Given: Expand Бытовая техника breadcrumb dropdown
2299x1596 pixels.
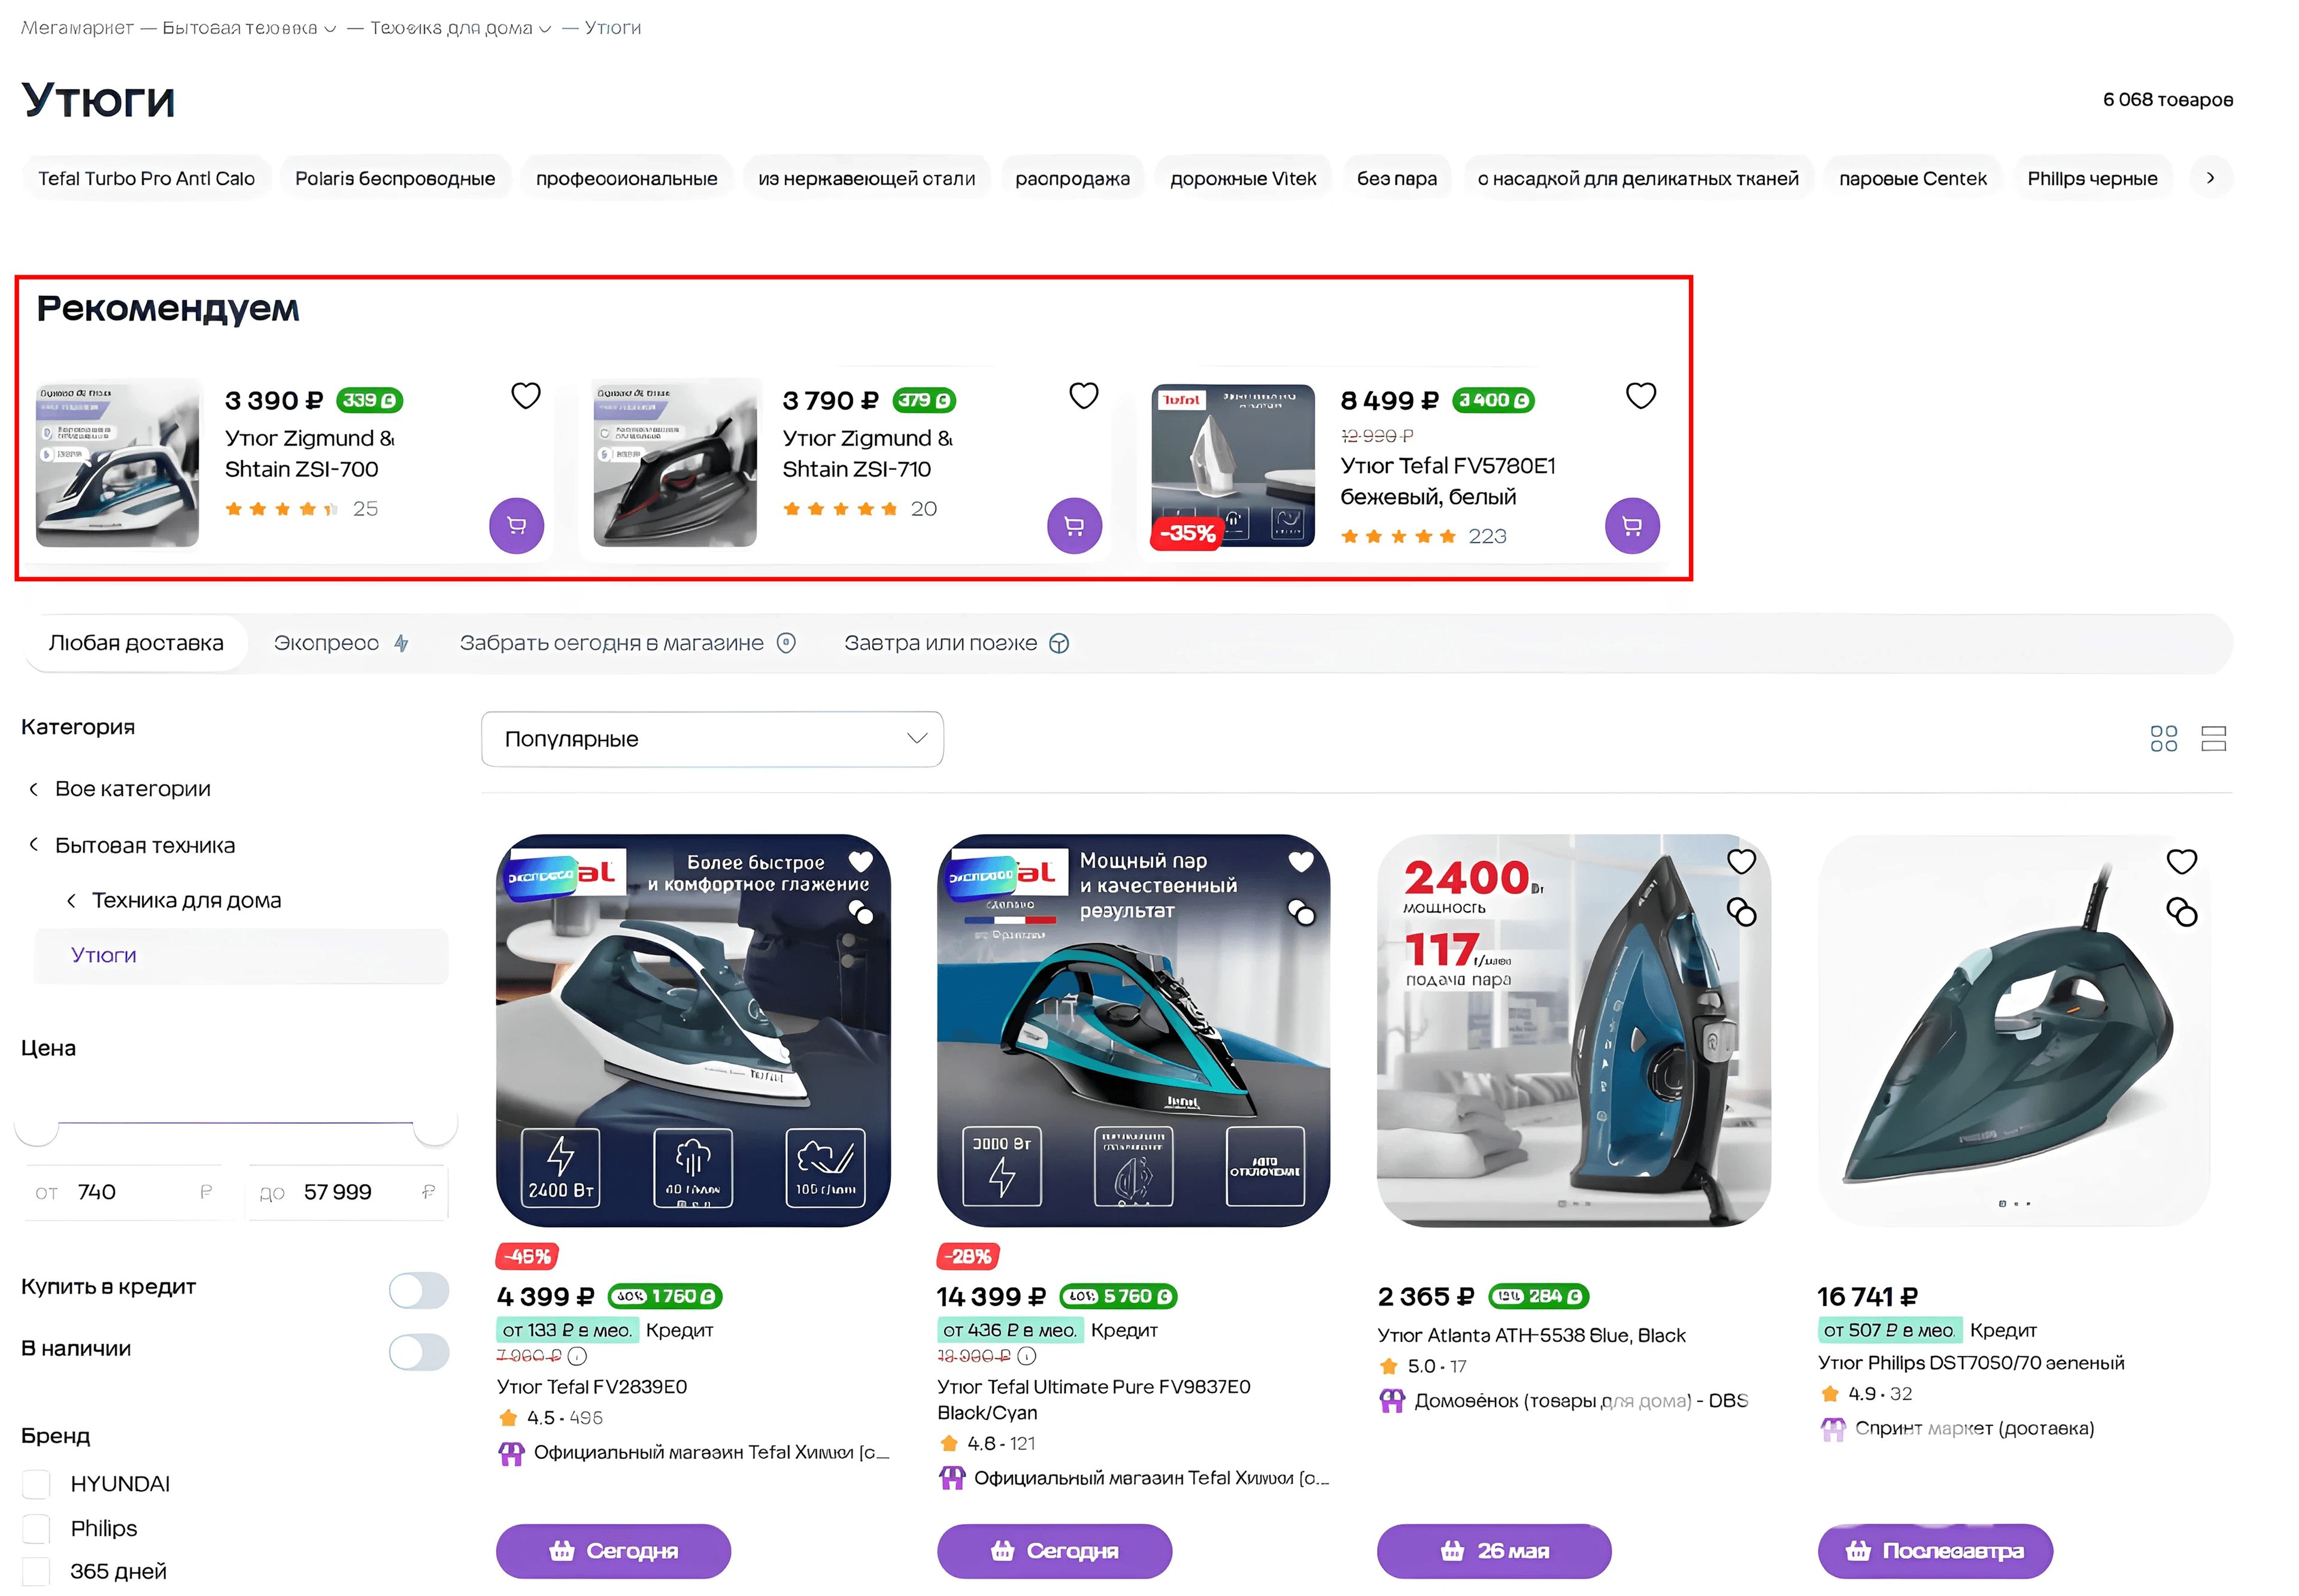Looking at the screenshot, I should click(x=330, y=29).
